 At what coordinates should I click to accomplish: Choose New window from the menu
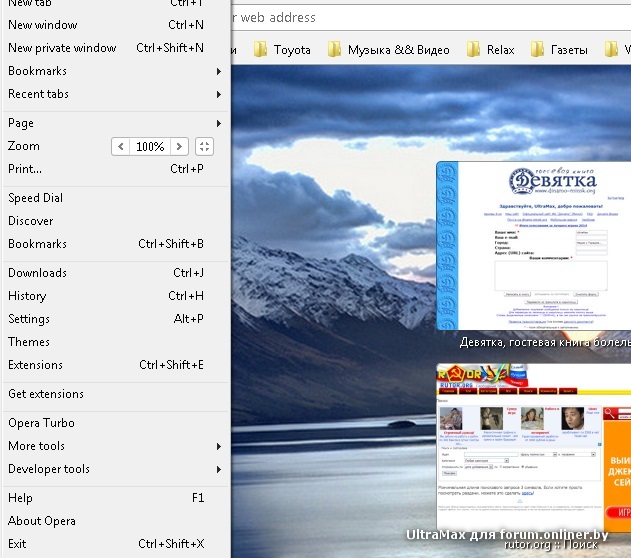(x=115, y=25)
